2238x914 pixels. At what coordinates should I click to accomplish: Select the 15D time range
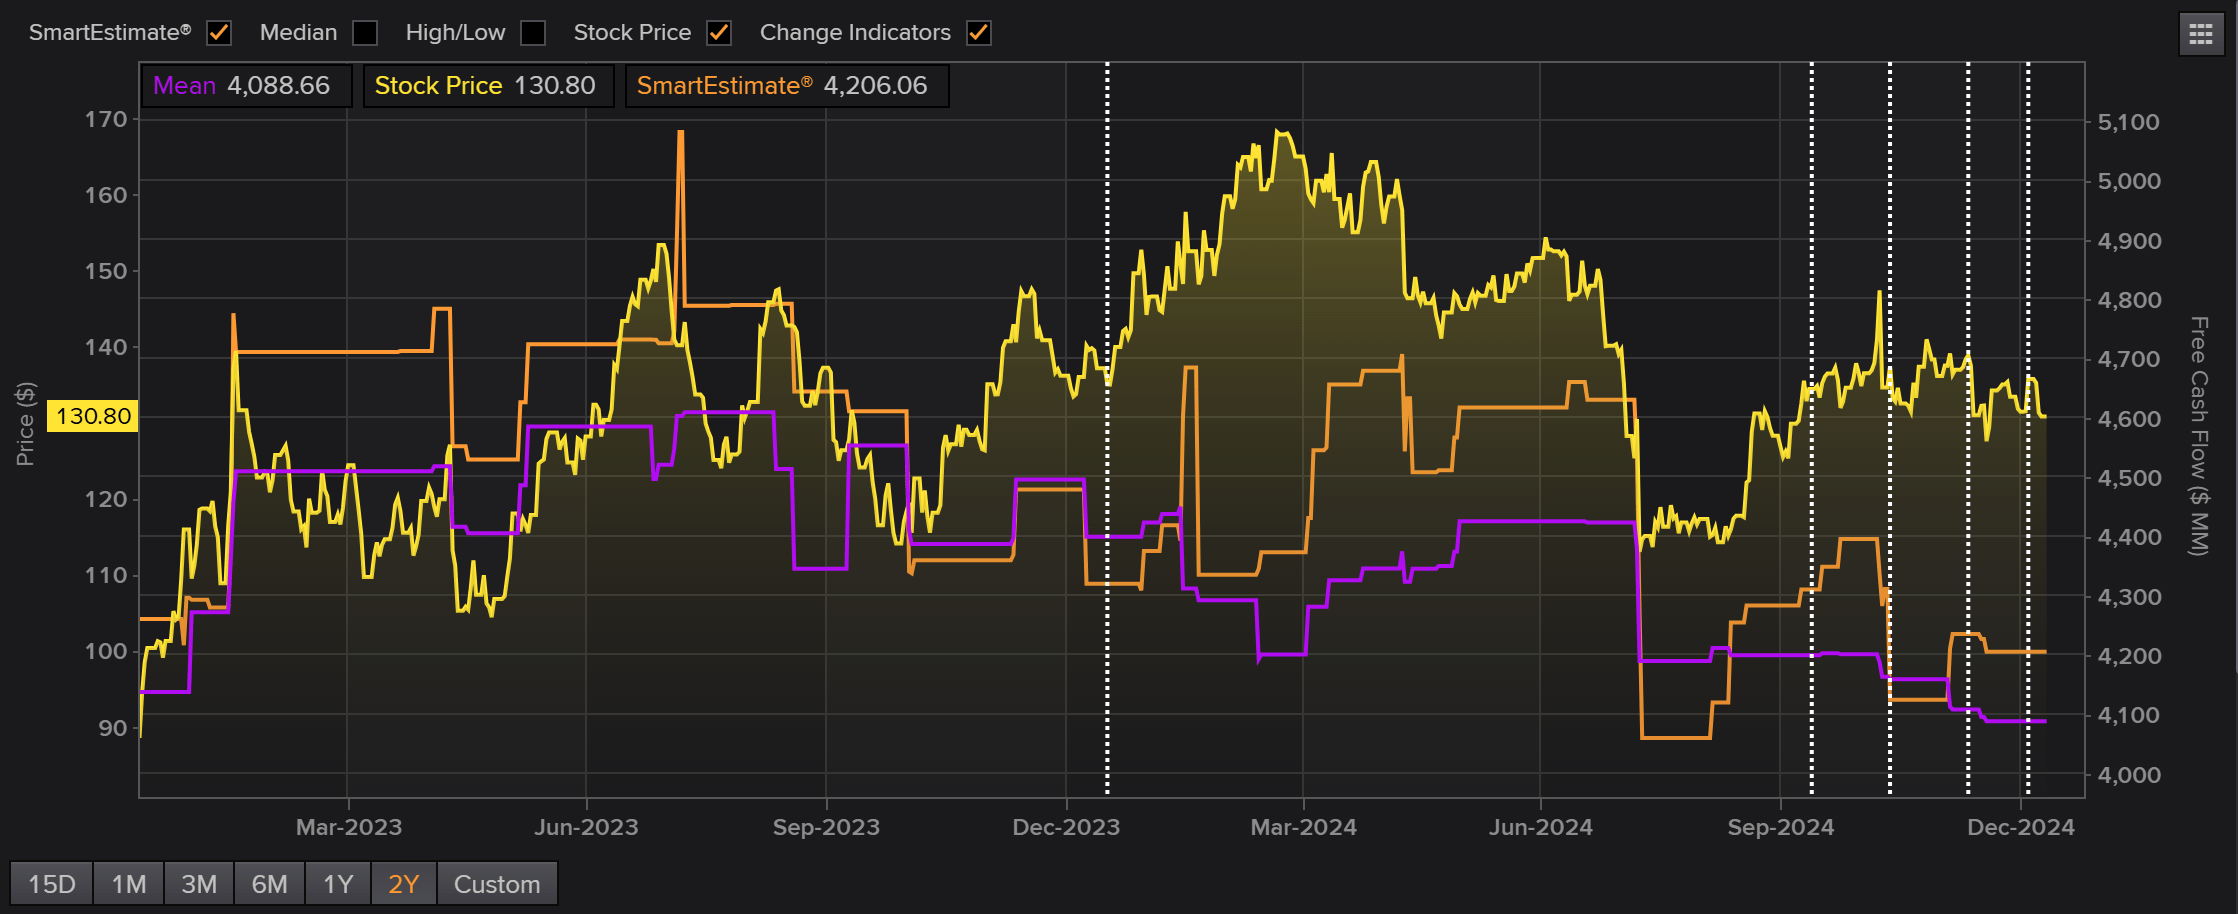(52, 884)
